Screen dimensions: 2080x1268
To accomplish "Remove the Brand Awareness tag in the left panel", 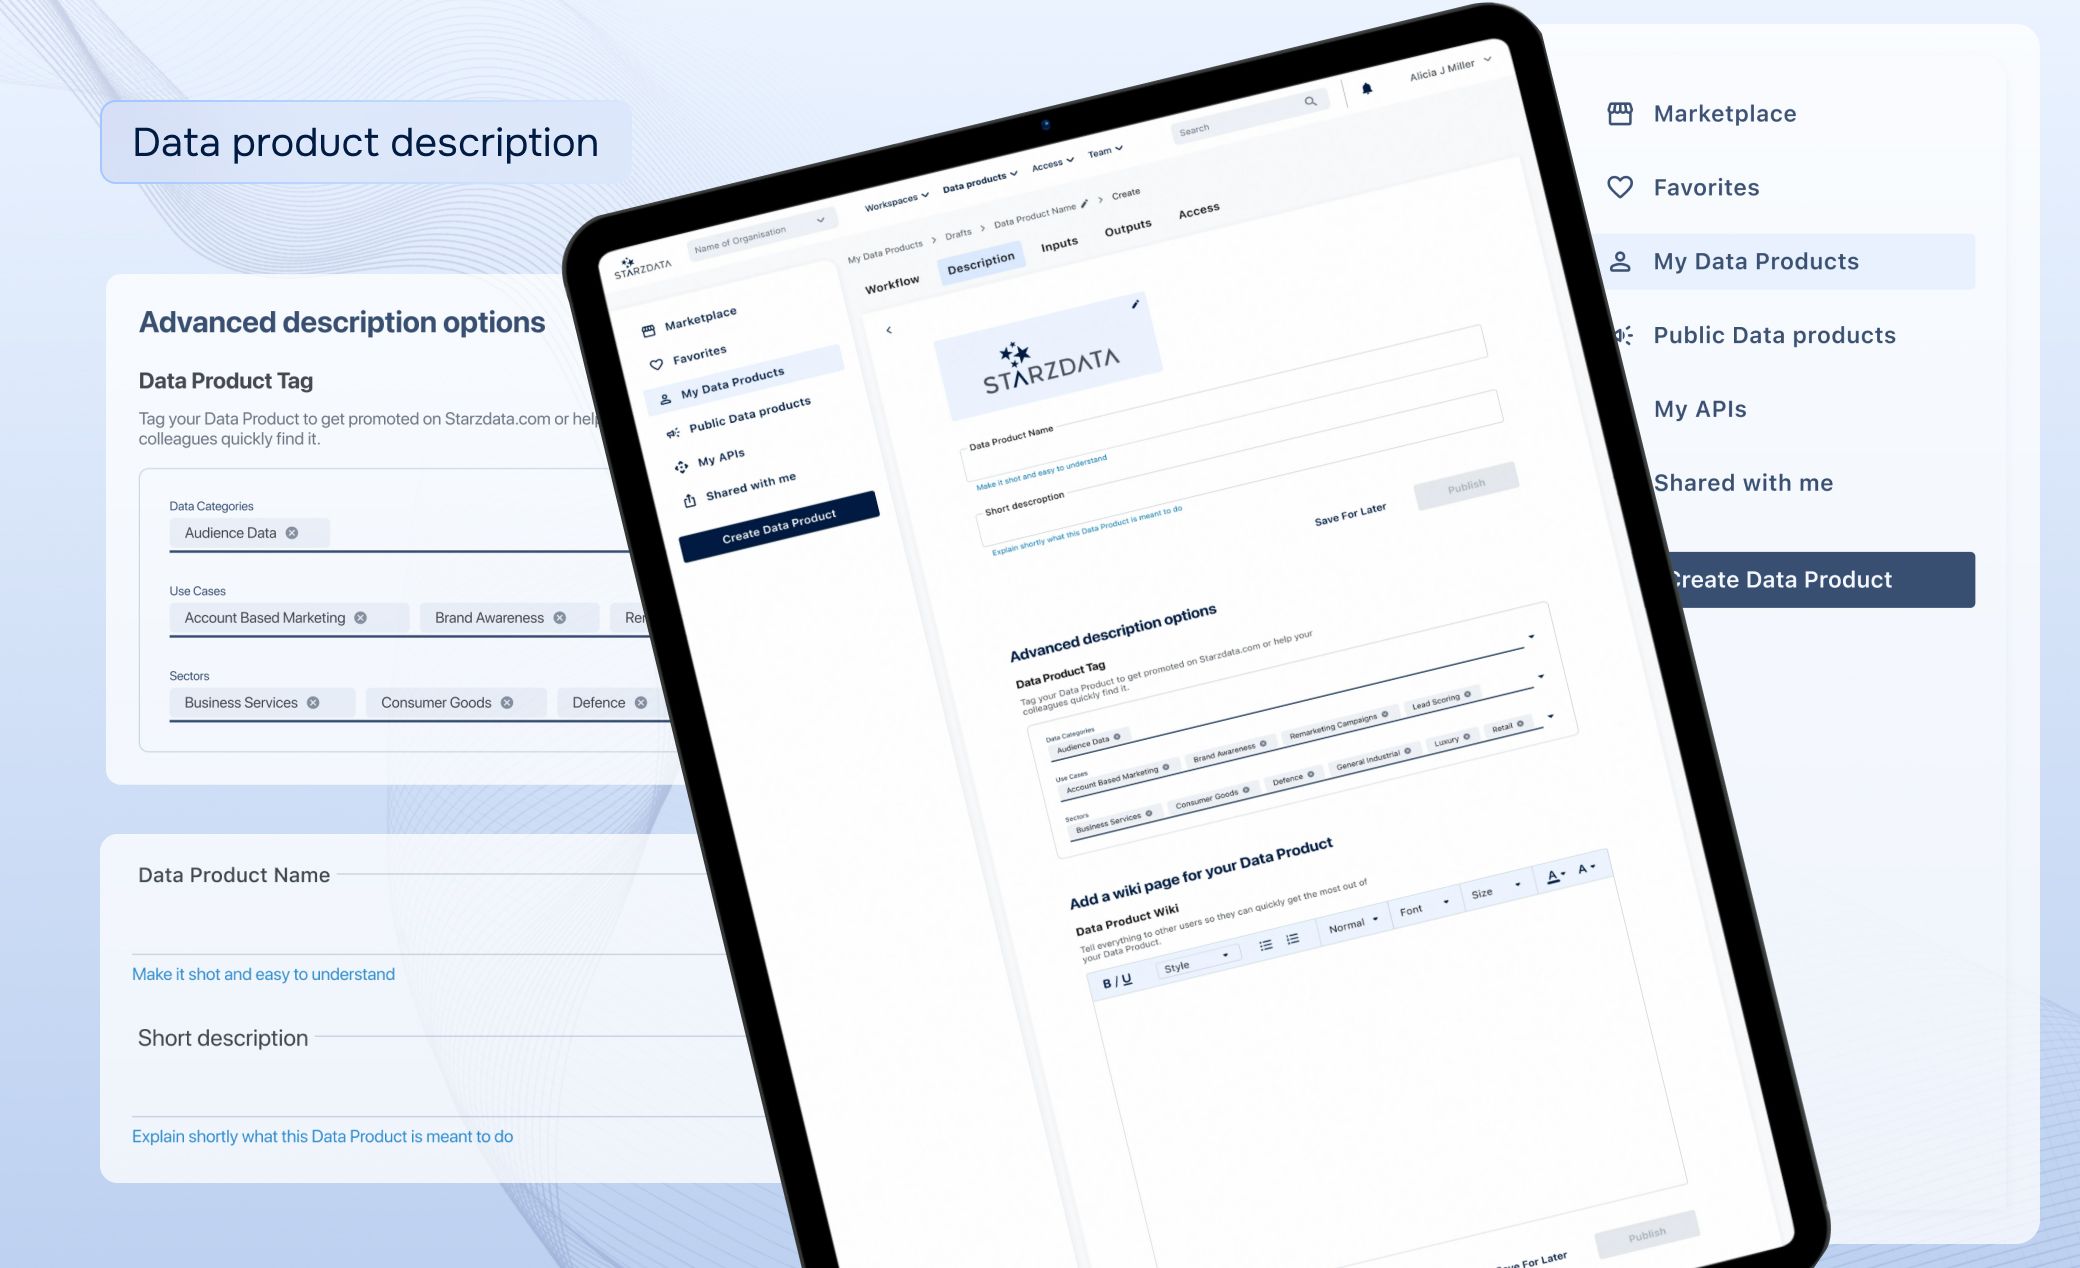I will coord(560,618).
